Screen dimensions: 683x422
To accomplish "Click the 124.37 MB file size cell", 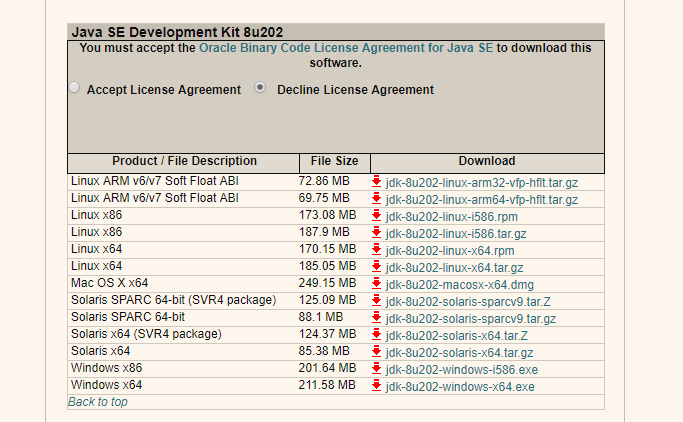I will (x=328, y=334).
